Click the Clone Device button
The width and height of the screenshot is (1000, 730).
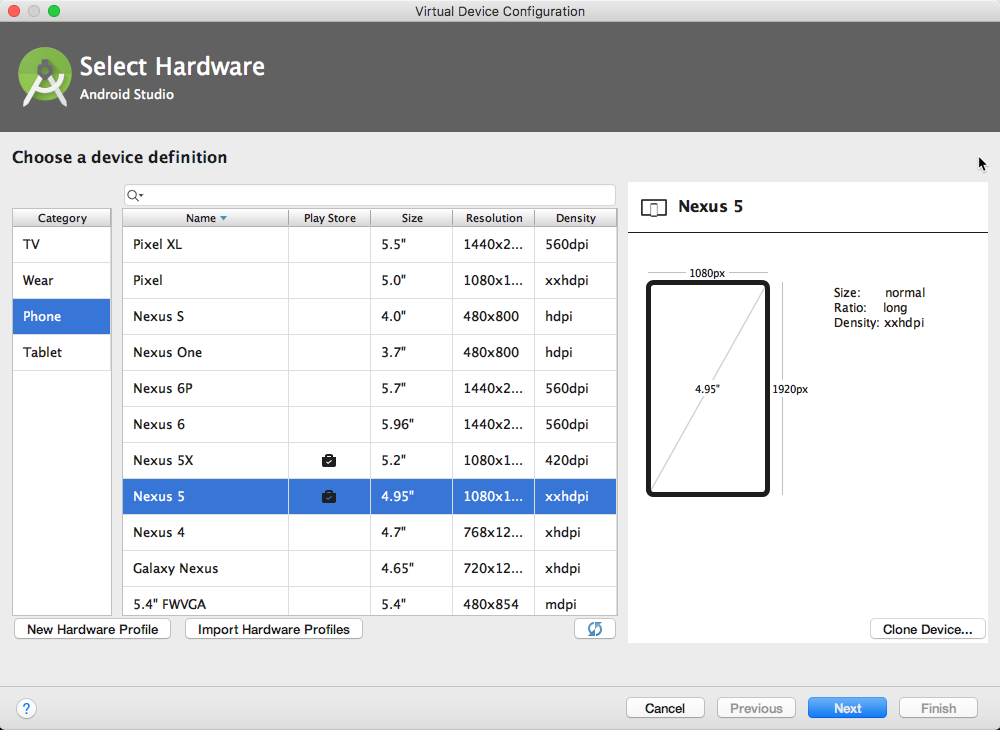(927, 629)
